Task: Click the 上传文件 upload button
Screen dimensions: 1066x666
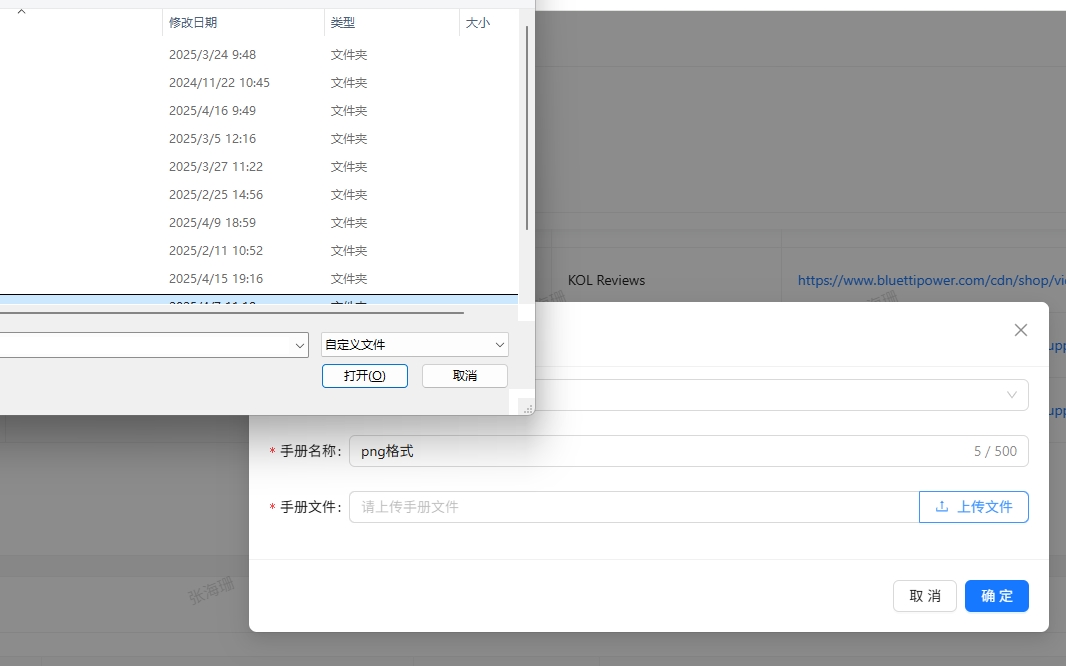Action: pyautogui.click(x=974, y=507)
